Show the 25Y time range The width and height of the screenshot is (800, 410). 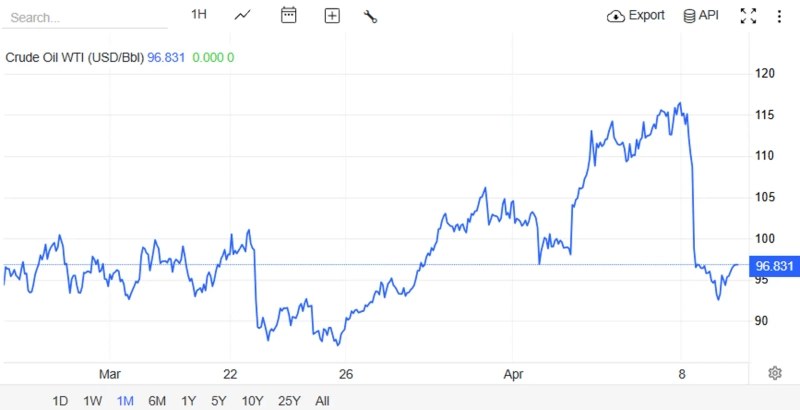pyautogui.click(x=289, y=401)
